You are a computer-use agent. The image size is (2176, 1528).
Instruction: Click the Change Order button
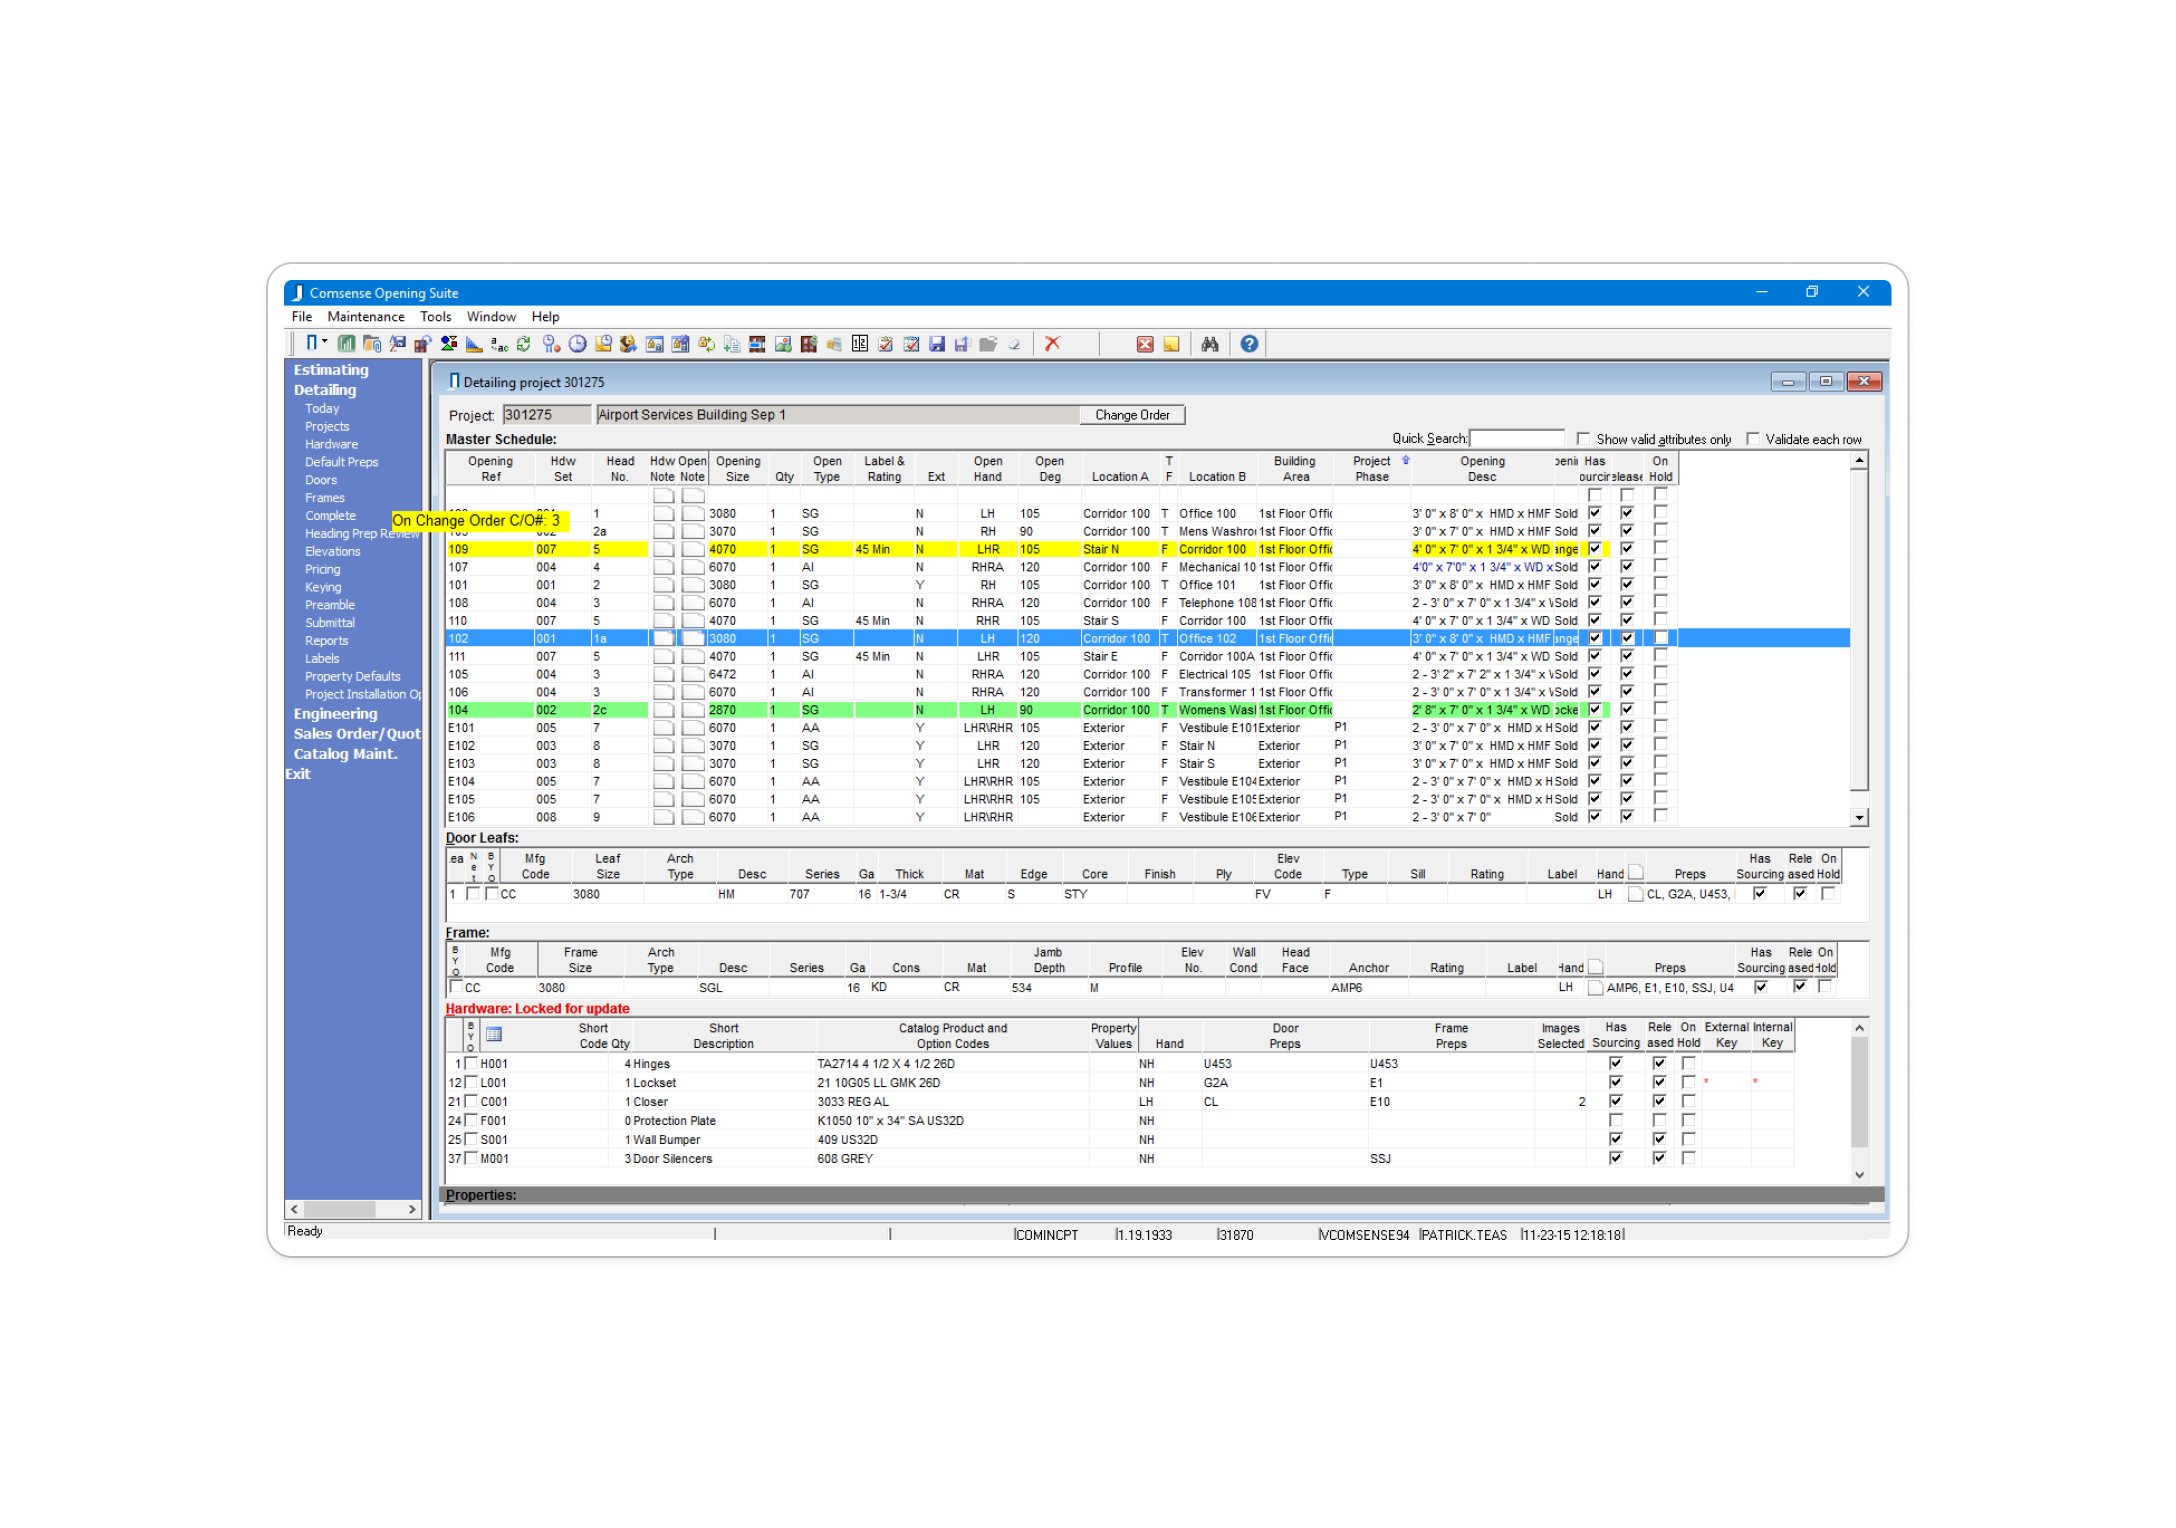(1132, 415)
